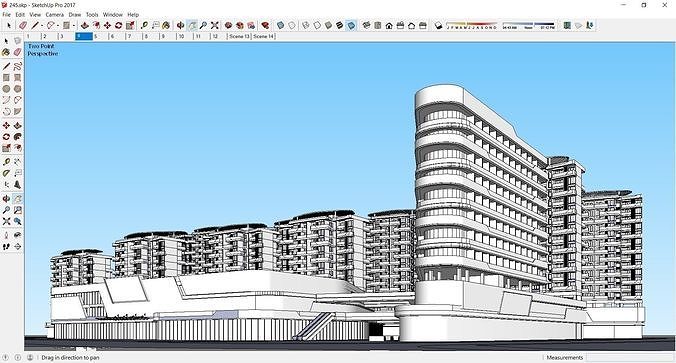Select the Scale tool in the top toolbar

(130, 25)
